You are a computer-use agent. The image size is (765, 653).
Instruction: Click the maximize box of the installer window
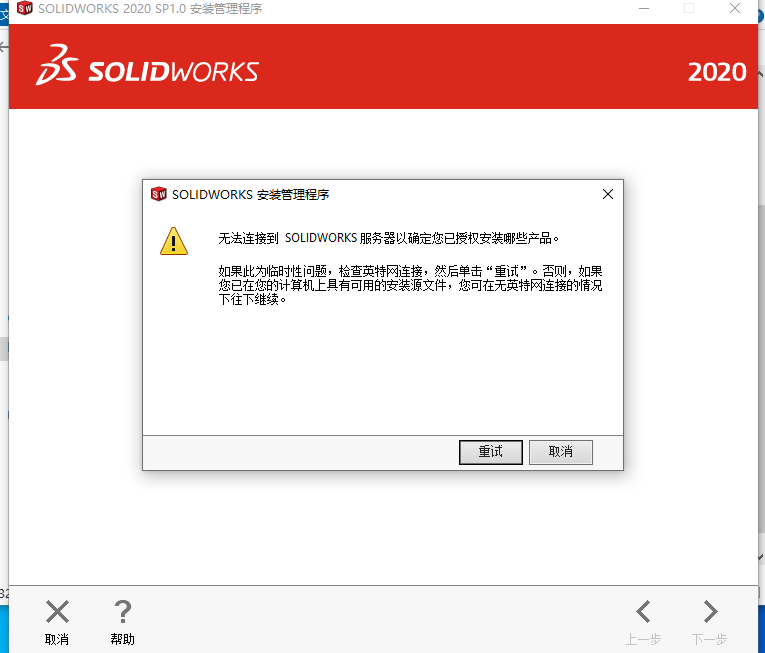click(x=689, y=8)
